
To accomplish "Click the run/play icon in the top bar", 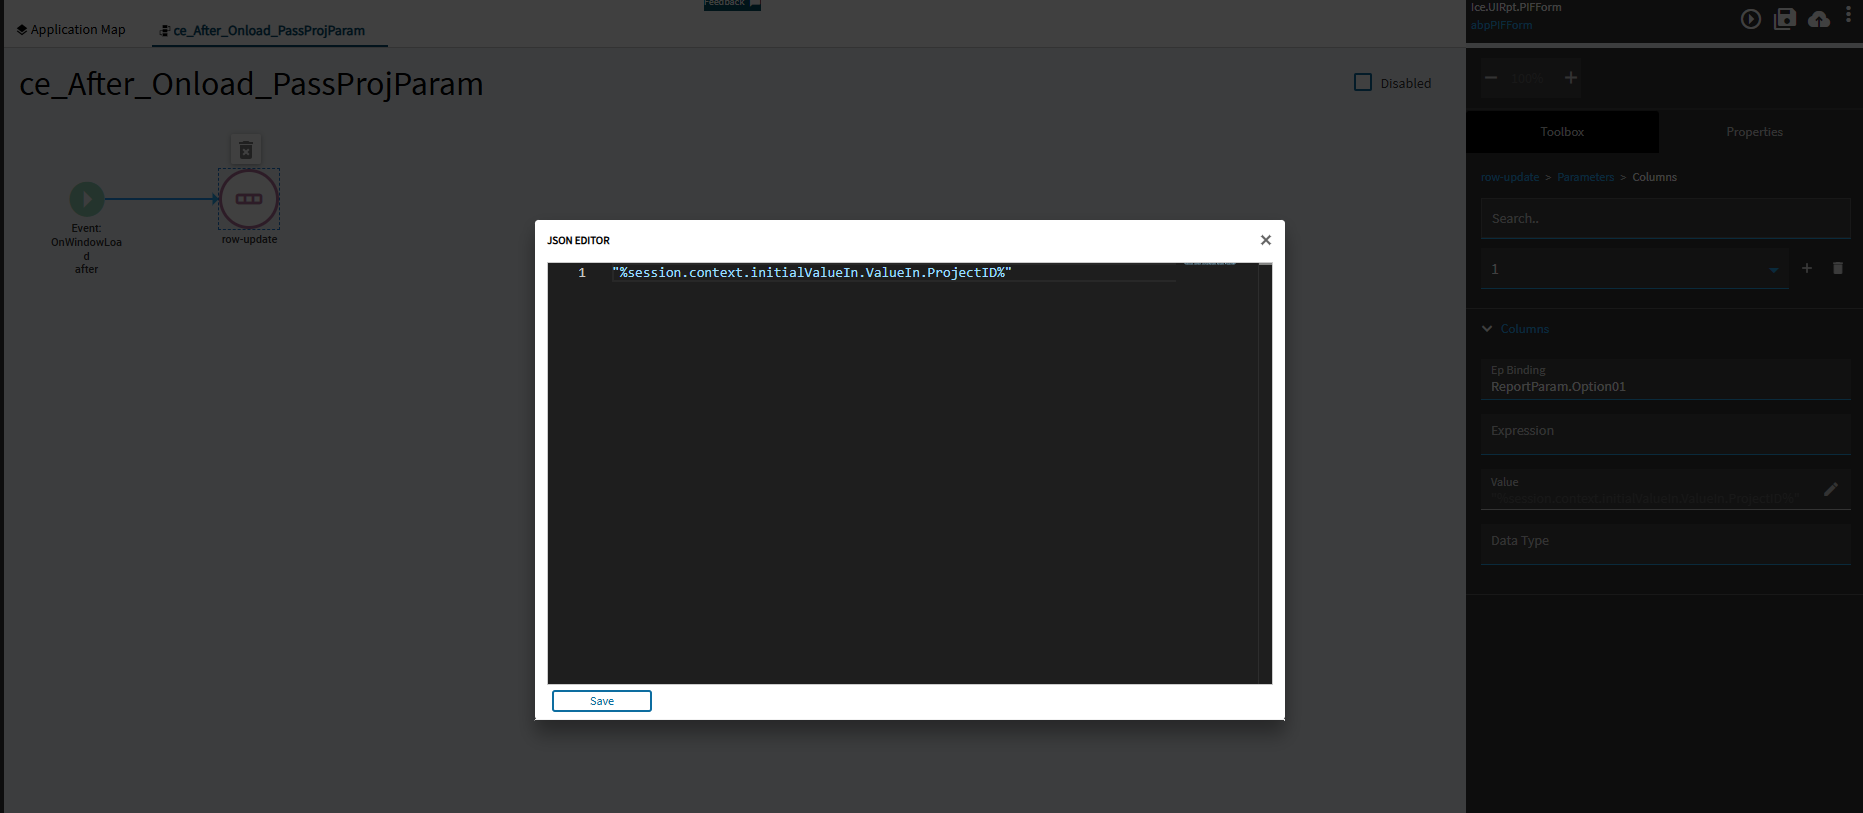I will [x=1751, y=19].
